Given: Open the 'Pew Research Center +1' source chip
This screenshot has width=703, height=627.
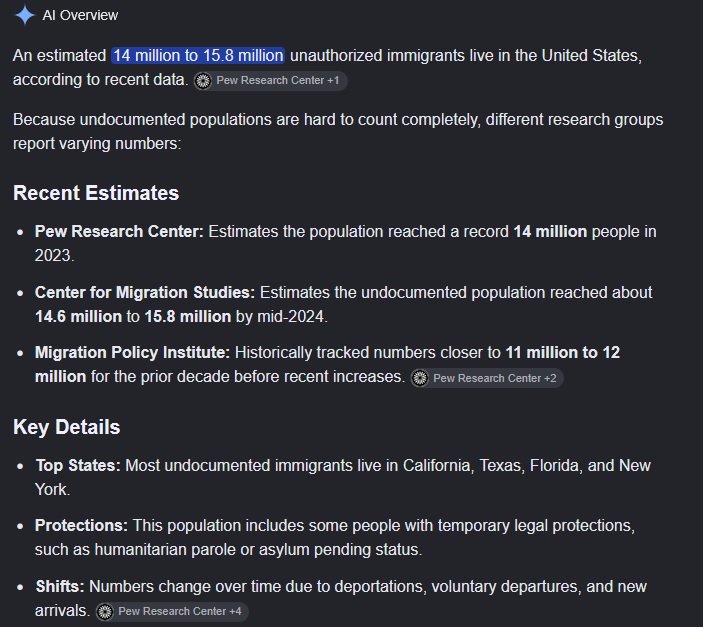Looking at the screenshot, I should click(x=270, y=81).
